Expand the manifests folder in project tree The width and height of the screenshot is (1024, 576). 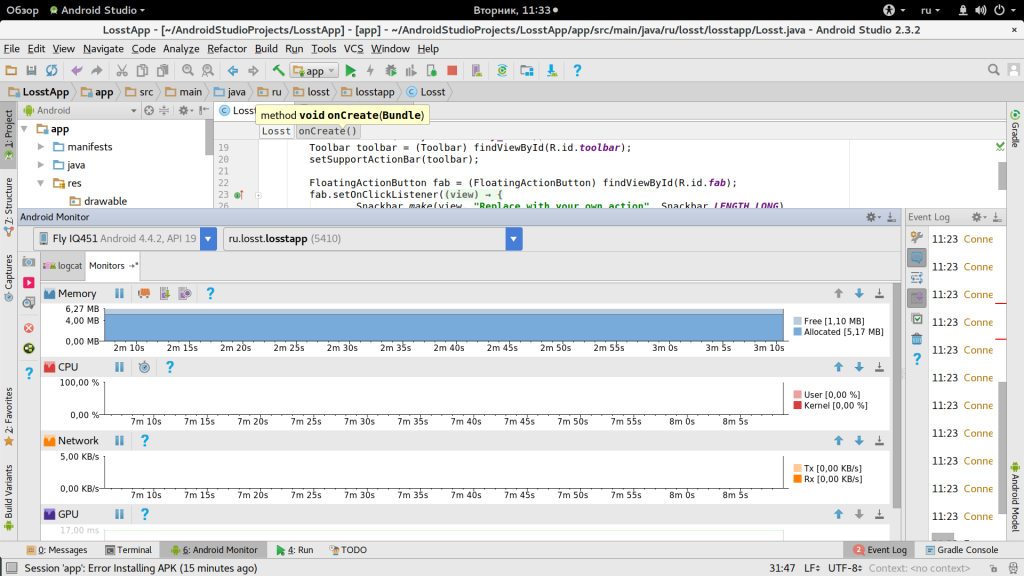42,147
